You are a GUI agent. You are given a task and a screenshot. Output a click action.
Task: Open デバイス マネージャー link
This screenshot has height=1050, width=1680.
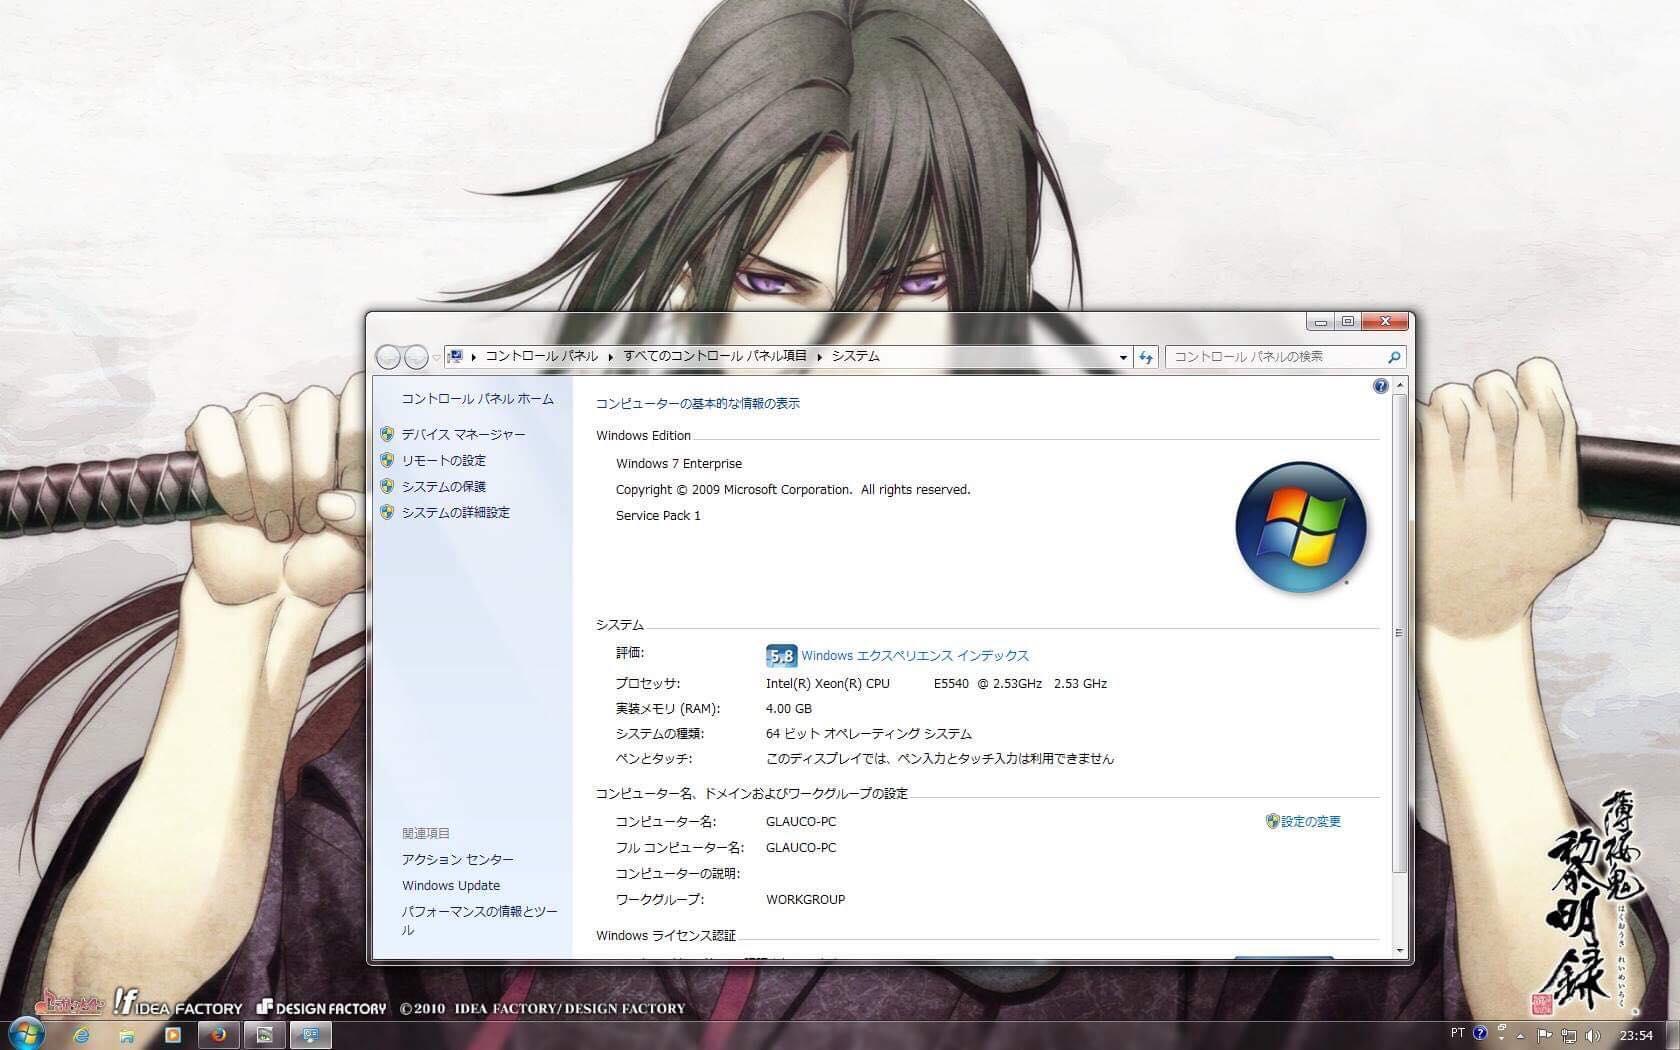point(463,435)
